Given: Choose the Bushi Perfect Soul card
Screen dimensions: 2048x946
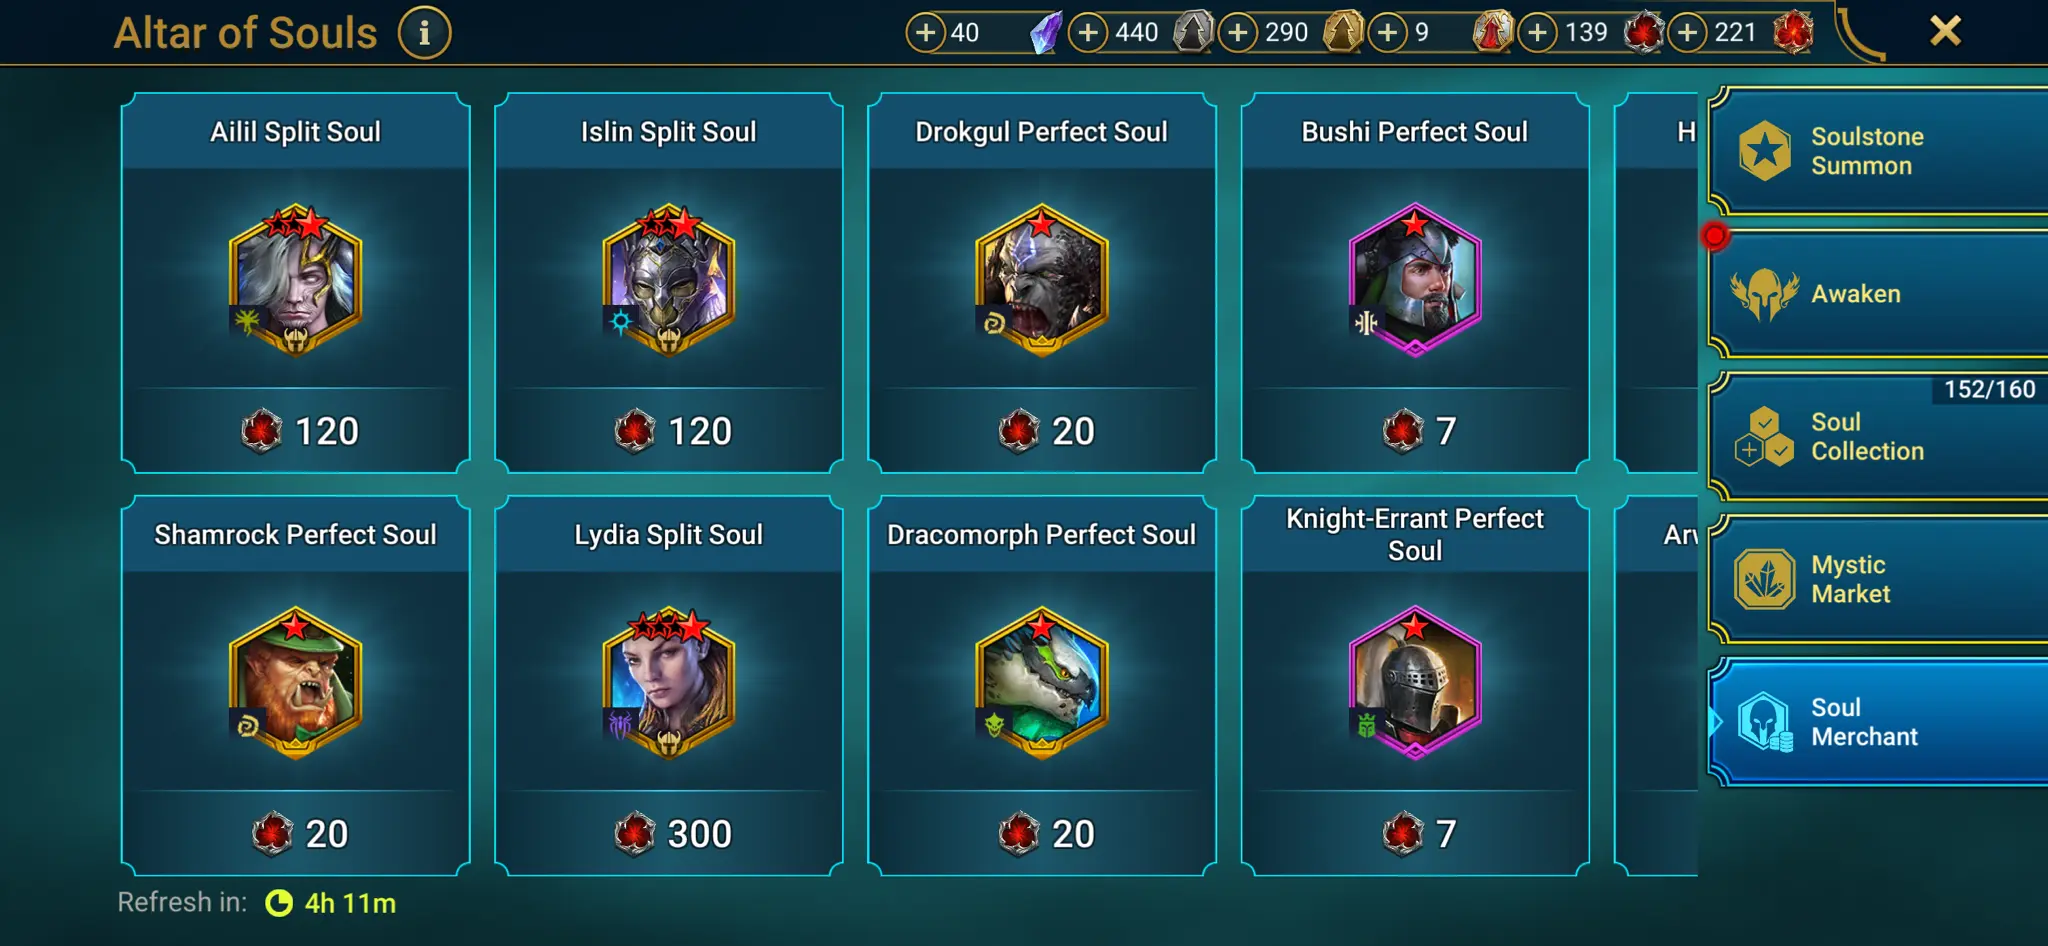Looking at the screenshot, I should (1415, 283).
